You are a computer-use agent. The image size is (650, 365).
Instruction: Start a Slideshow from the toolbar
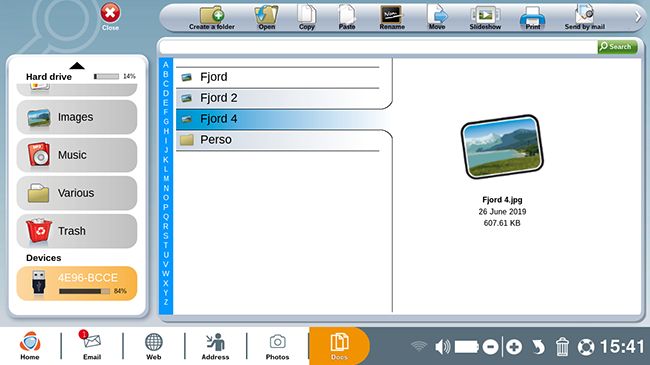(x=485, y=18)
